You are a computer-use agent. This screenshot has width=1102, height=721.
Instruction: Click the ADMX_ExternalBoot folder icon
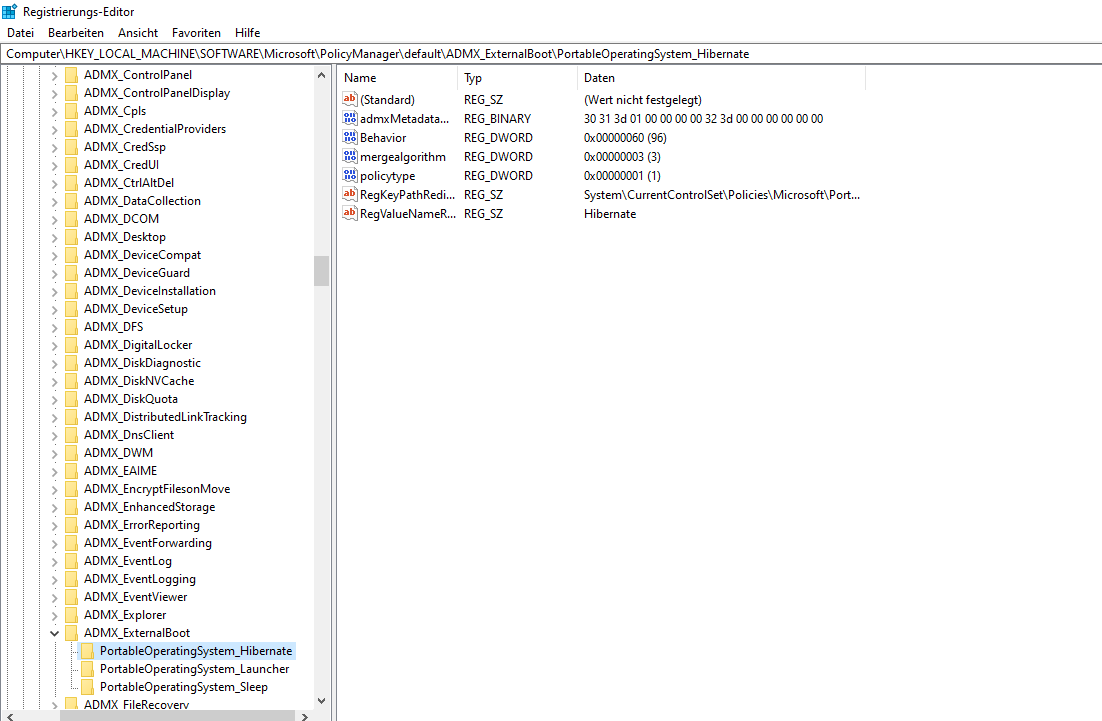71,632
